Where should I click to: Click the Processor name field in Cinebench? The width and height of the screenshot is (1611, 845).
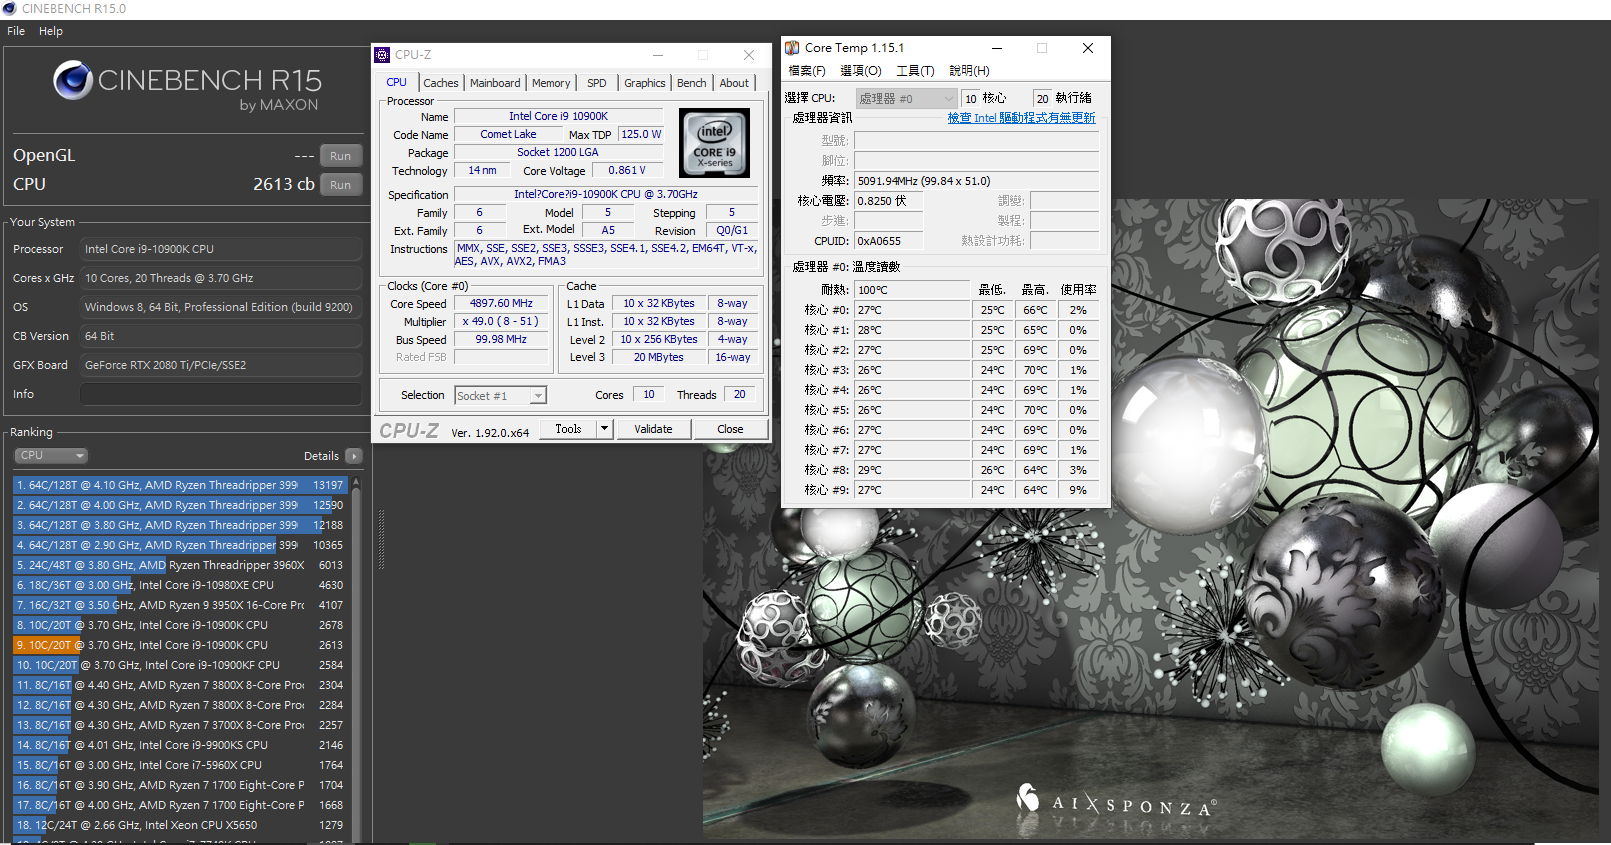[x=221, y=249]
